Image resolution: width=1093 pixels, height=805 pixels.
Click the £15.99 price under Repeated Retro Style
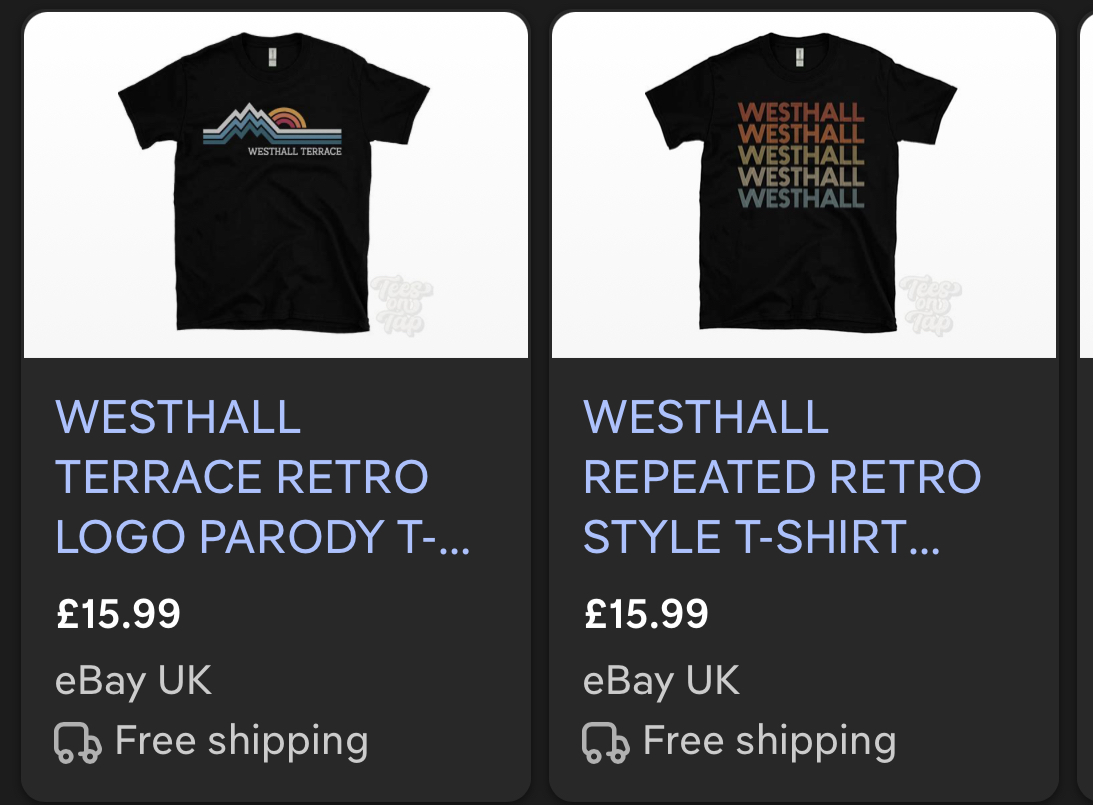click(x=646, y=613)
